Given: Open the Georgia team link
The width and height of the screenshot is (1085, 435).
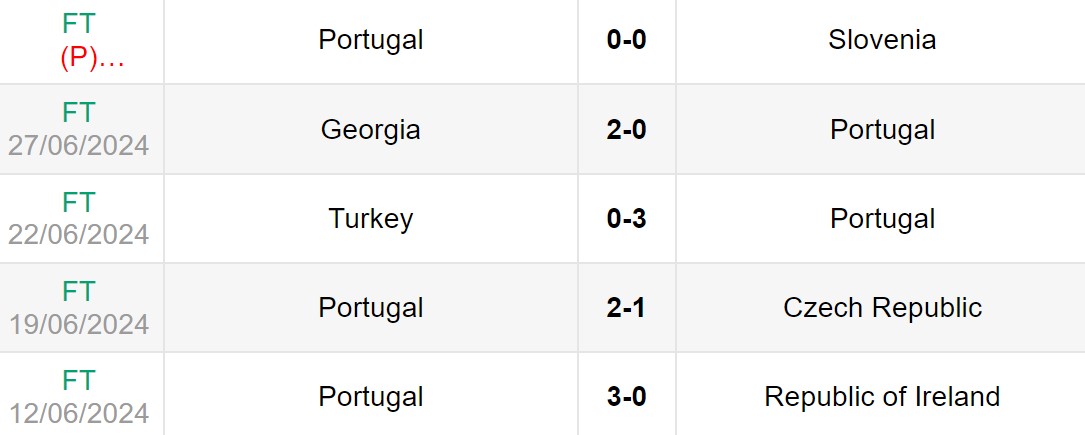Looking at the screenshot, I should tap(371, 130).
